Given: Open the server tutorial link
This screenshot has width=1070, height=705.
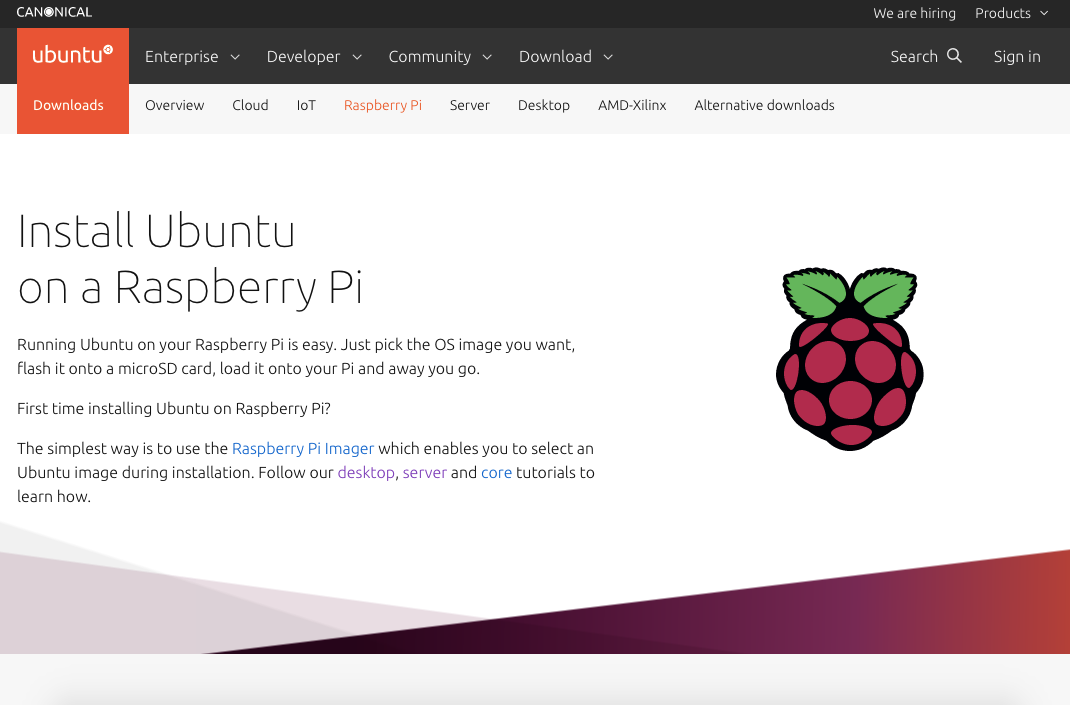Looking at the screenshot, I should 424,472.
